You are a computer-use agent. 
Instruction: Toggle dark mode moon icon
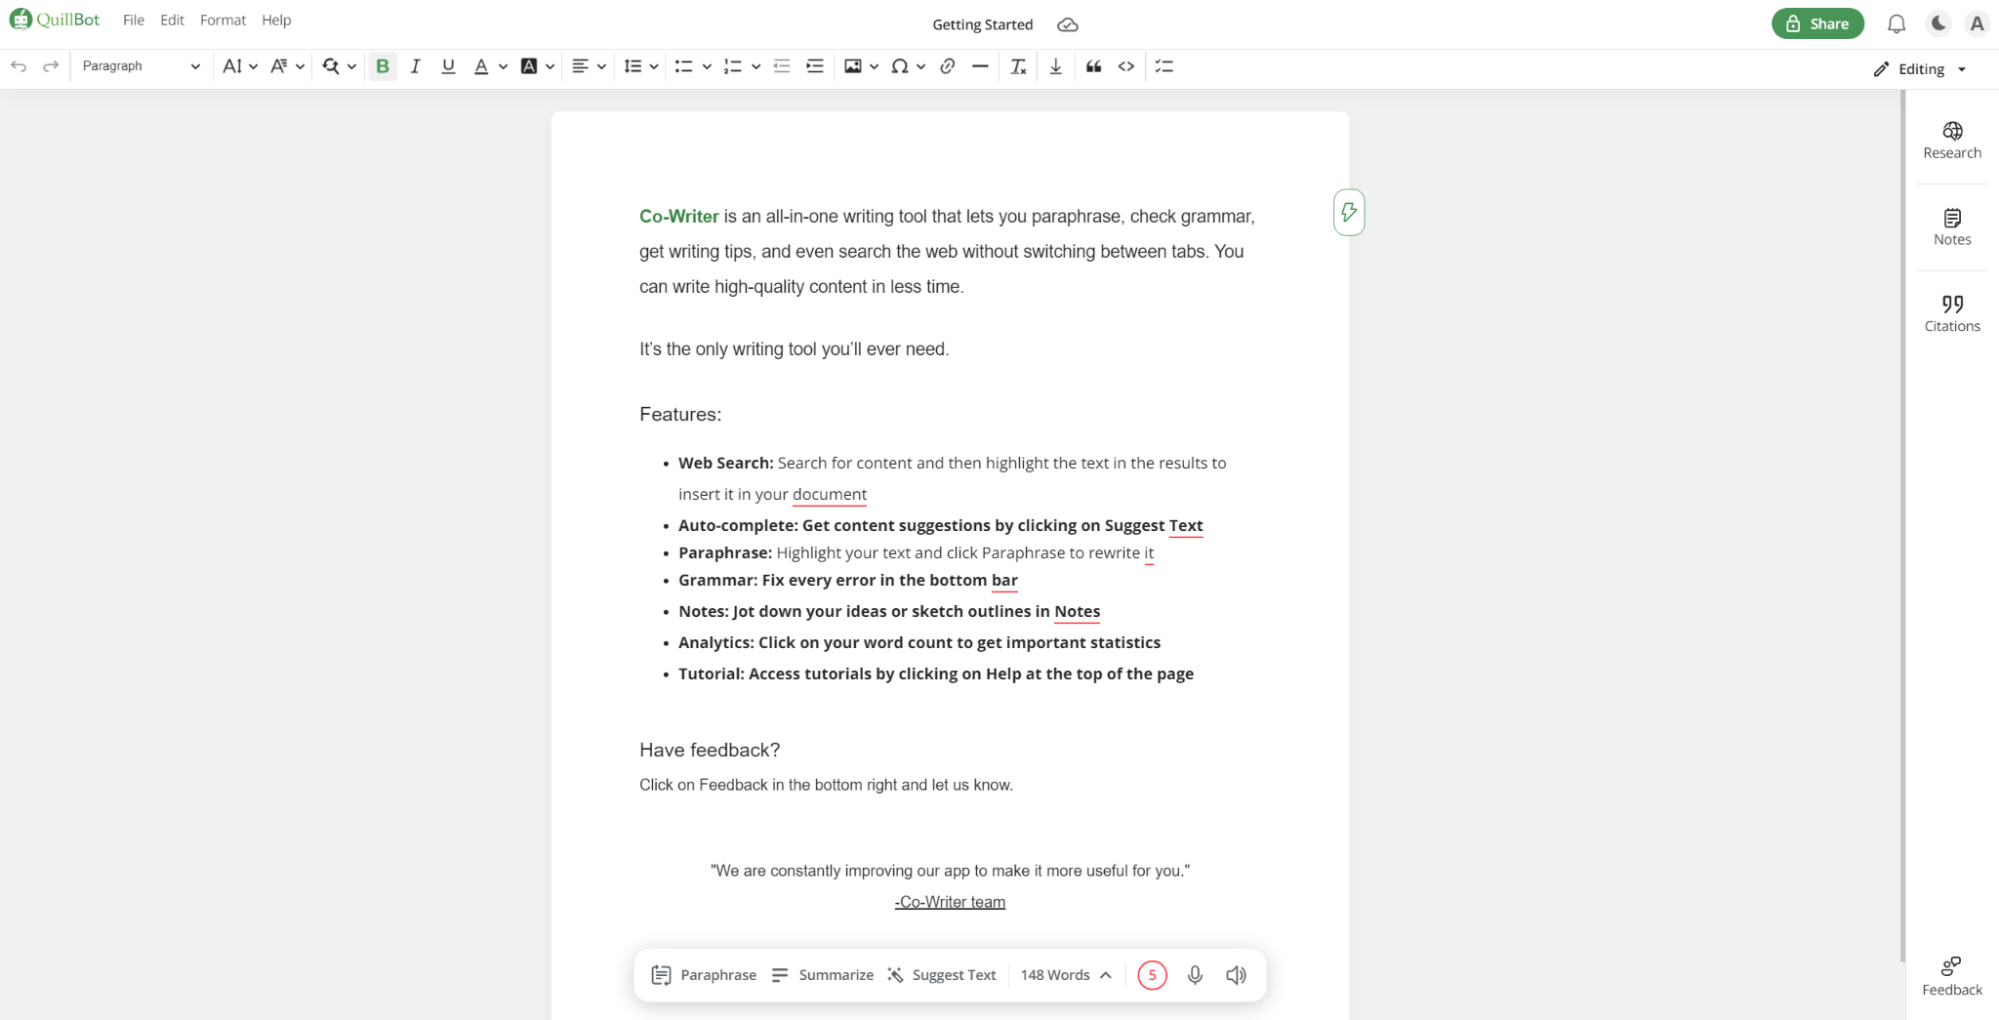point(1938,23)
